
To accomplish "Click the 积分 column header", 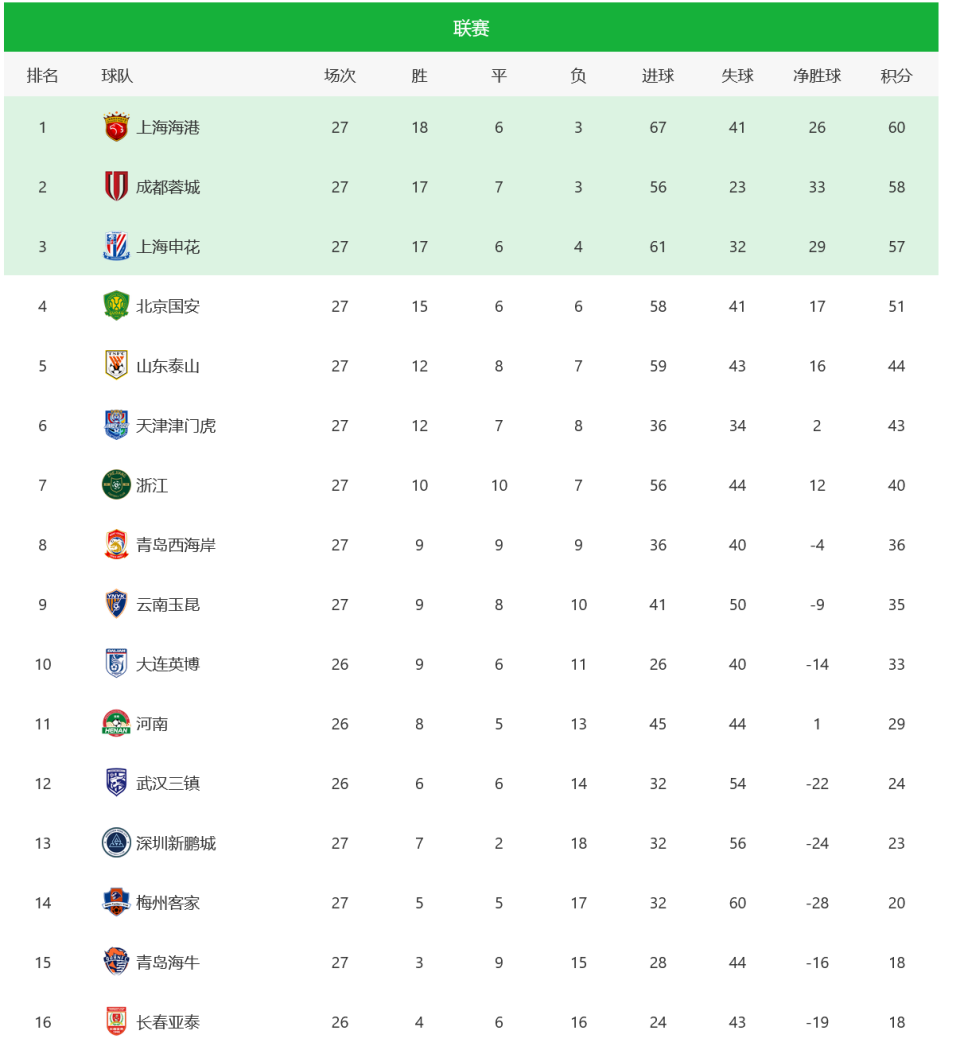I will 896,76.
